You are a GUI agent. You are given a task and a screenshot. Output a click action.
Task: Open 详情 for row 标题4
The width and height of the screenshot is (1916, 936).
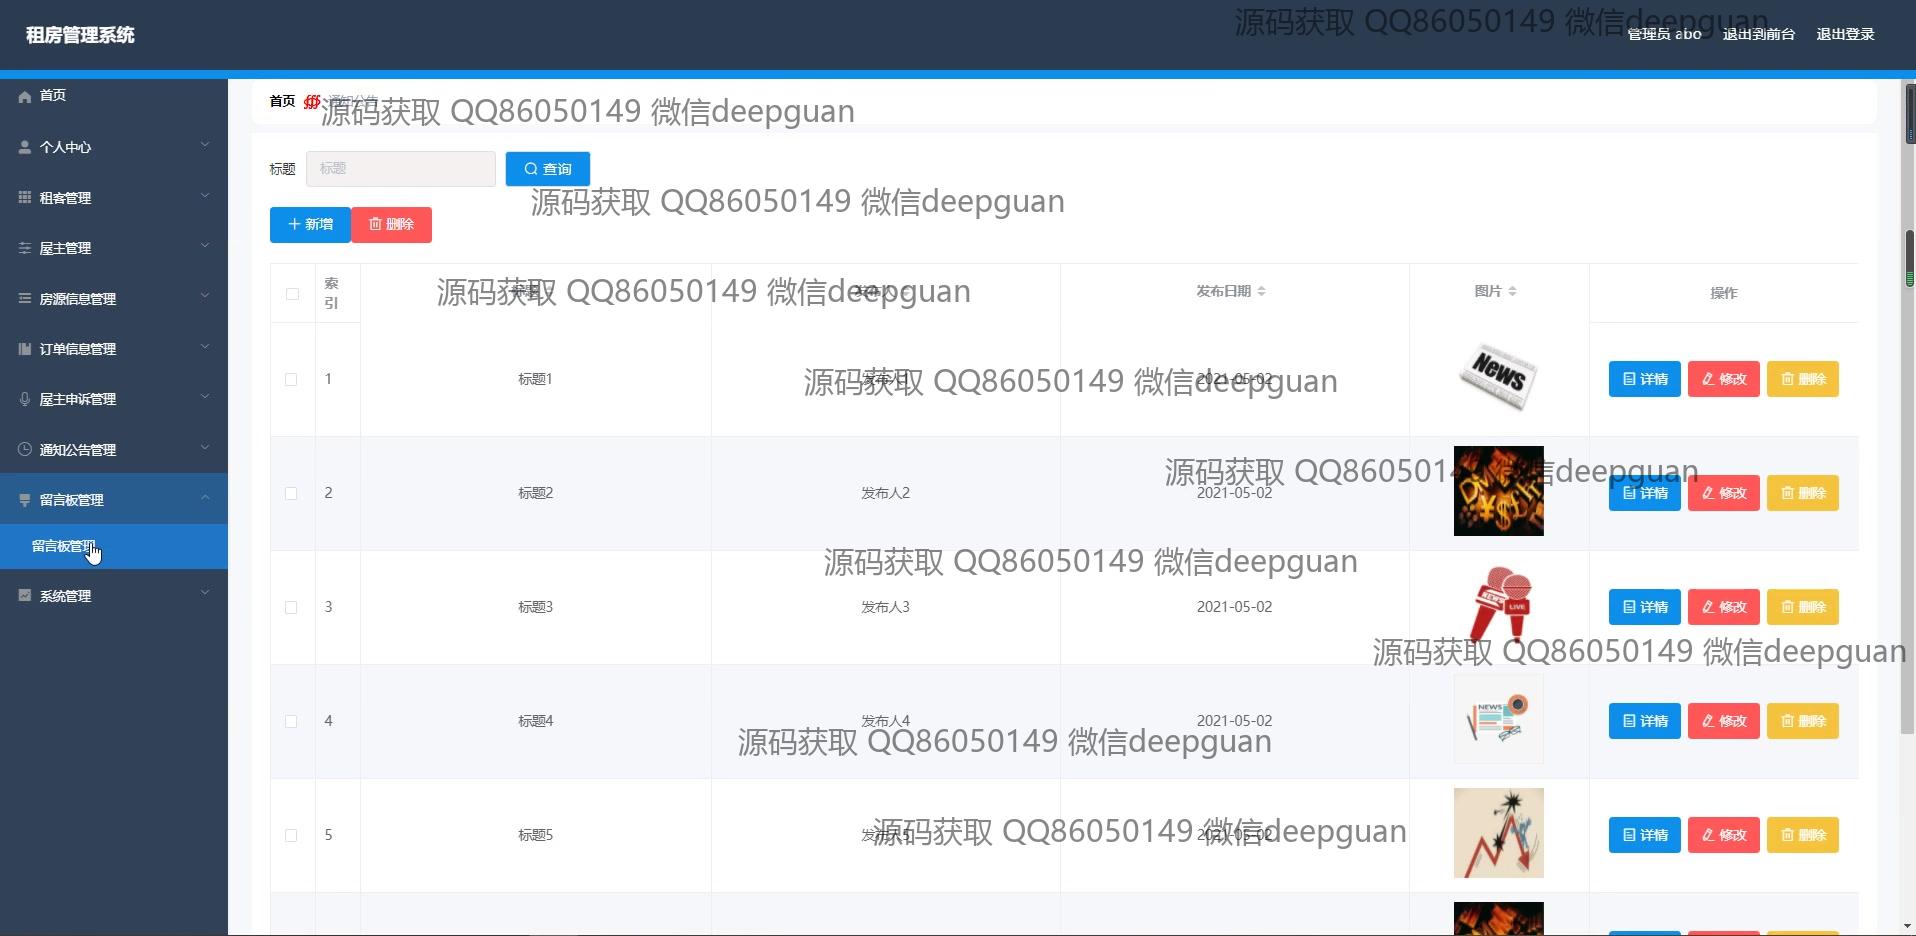point(1644,721)
